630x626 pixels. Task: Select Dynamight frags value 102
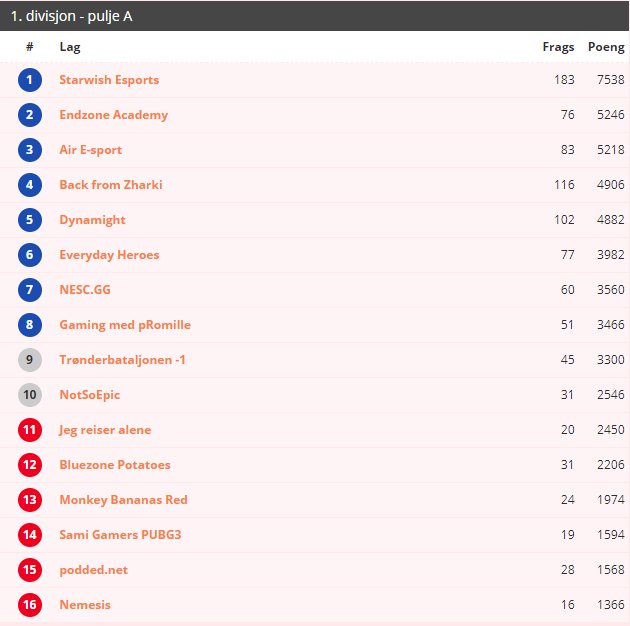pyautogui.click(x=564, y=220)
